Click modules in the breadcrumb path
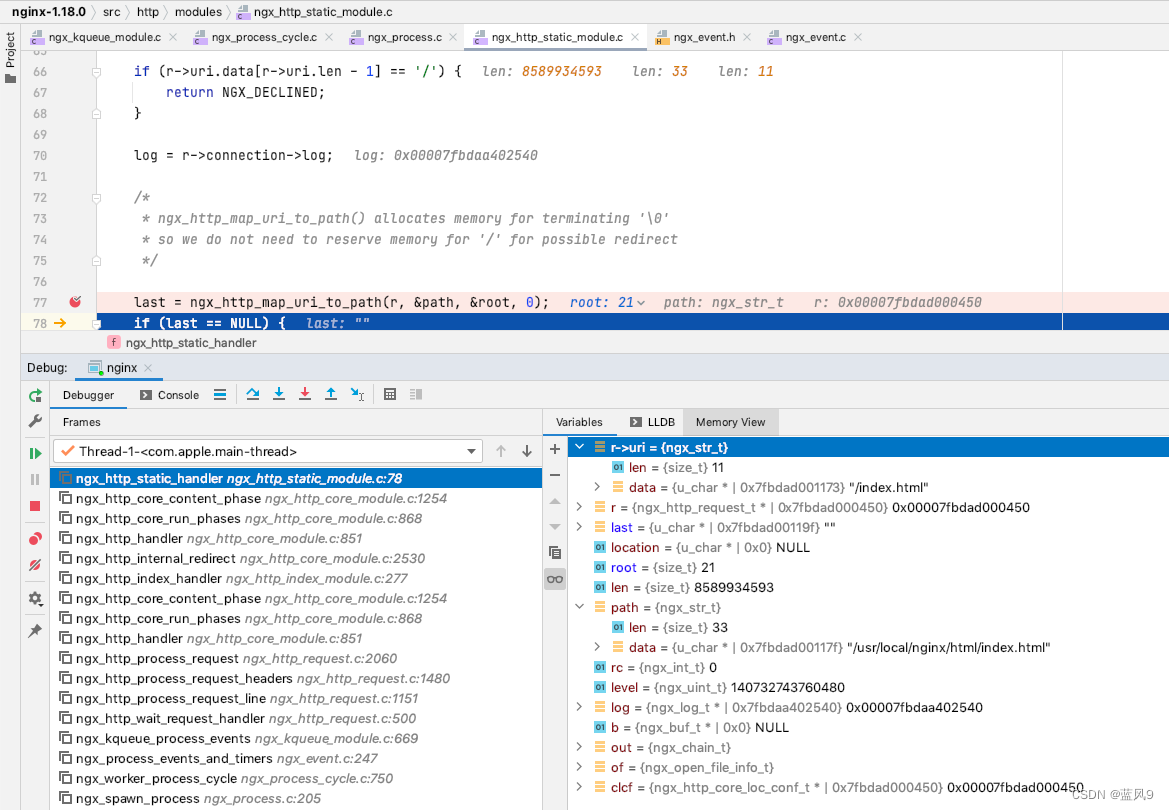Viewport: 1169px width, 810px height. click(198, 12)
